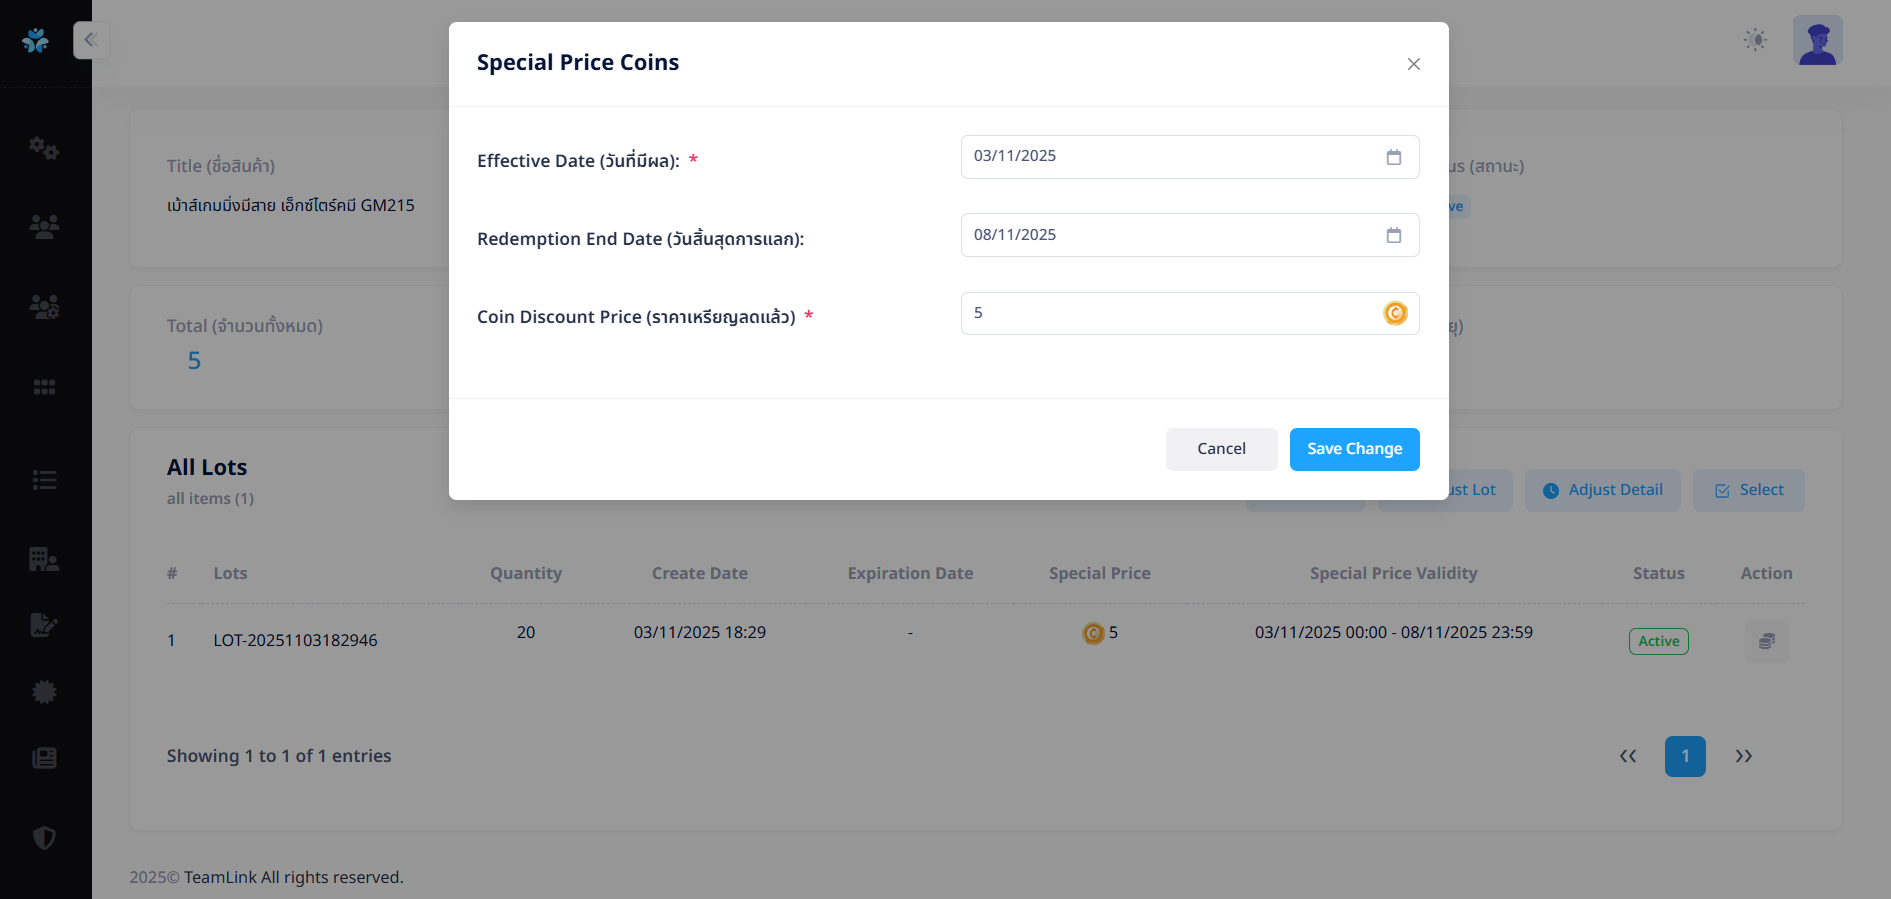Image resolution: width=1891 pixels, height=899 pixels.
Task: Open the Redemption End Date calendar picker
Action: click(x=1393, y=235)
